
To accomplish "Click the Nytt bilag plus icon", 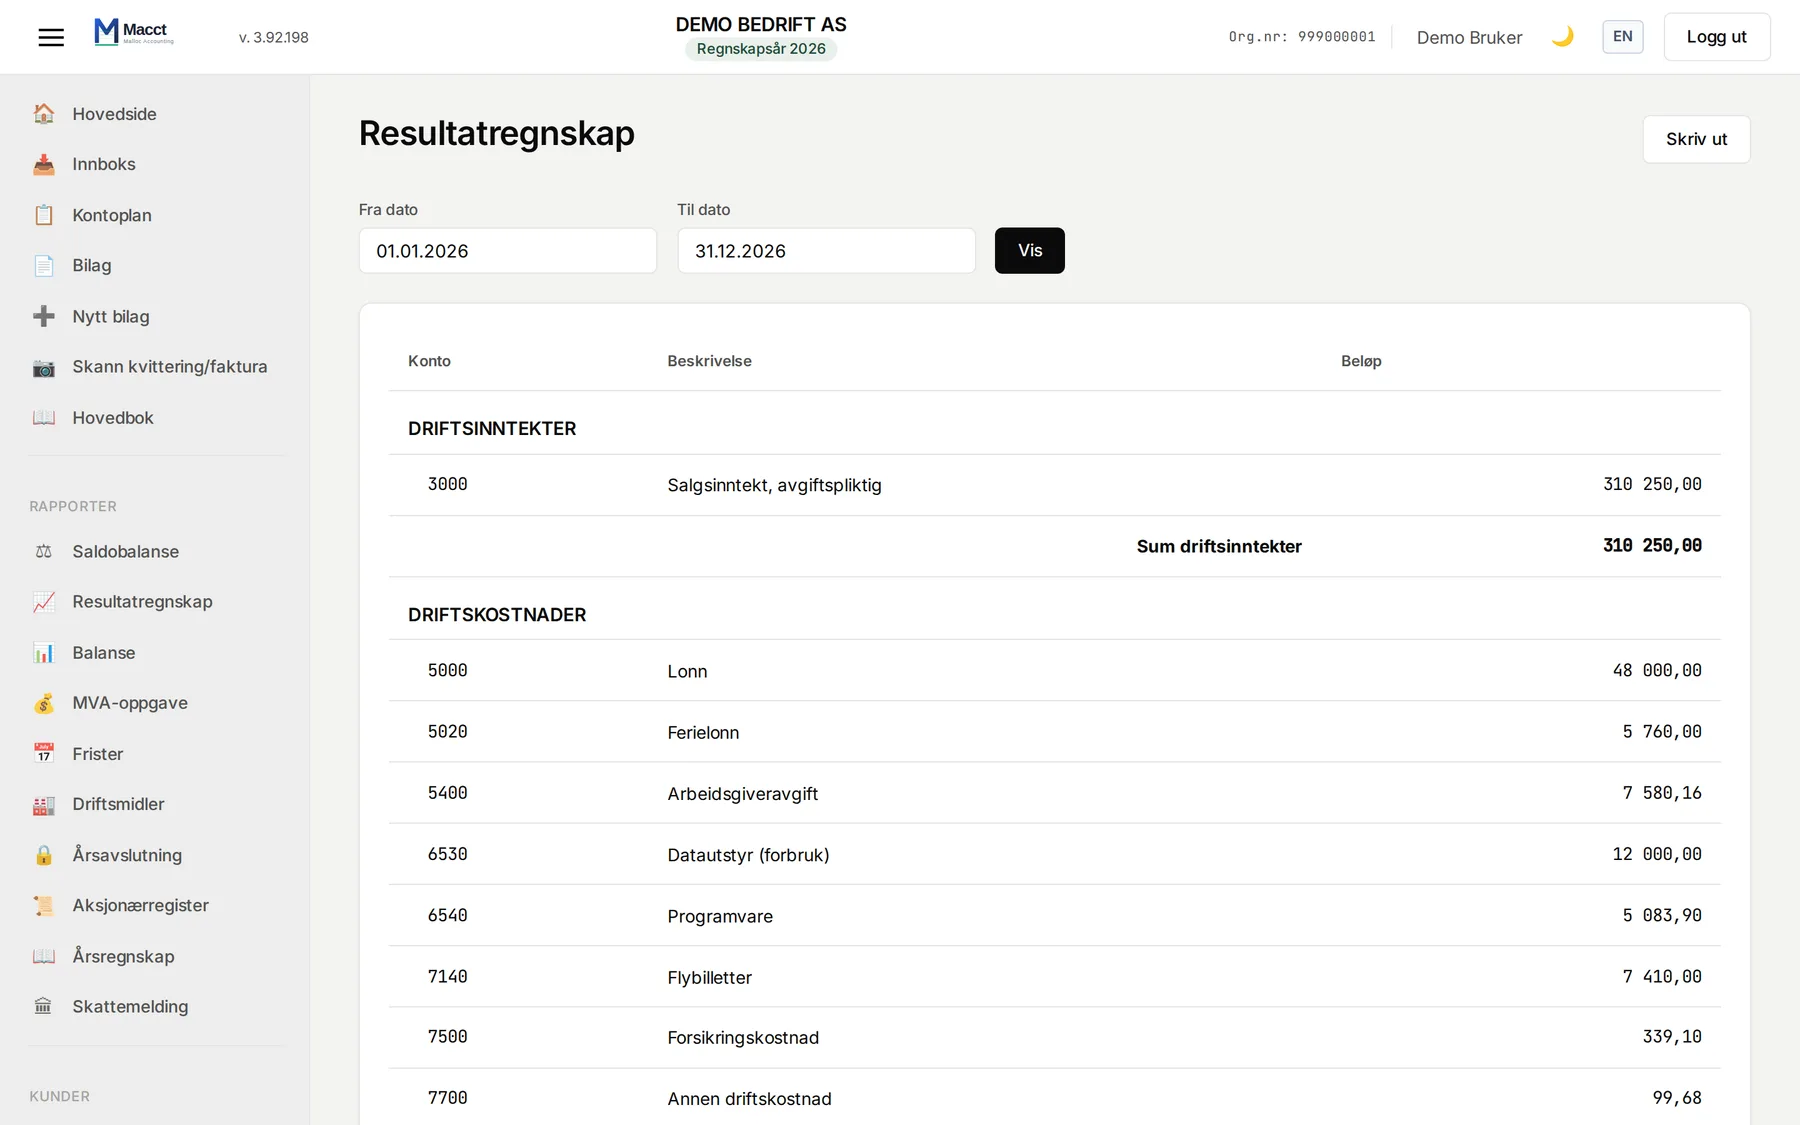I will (44, 316).
